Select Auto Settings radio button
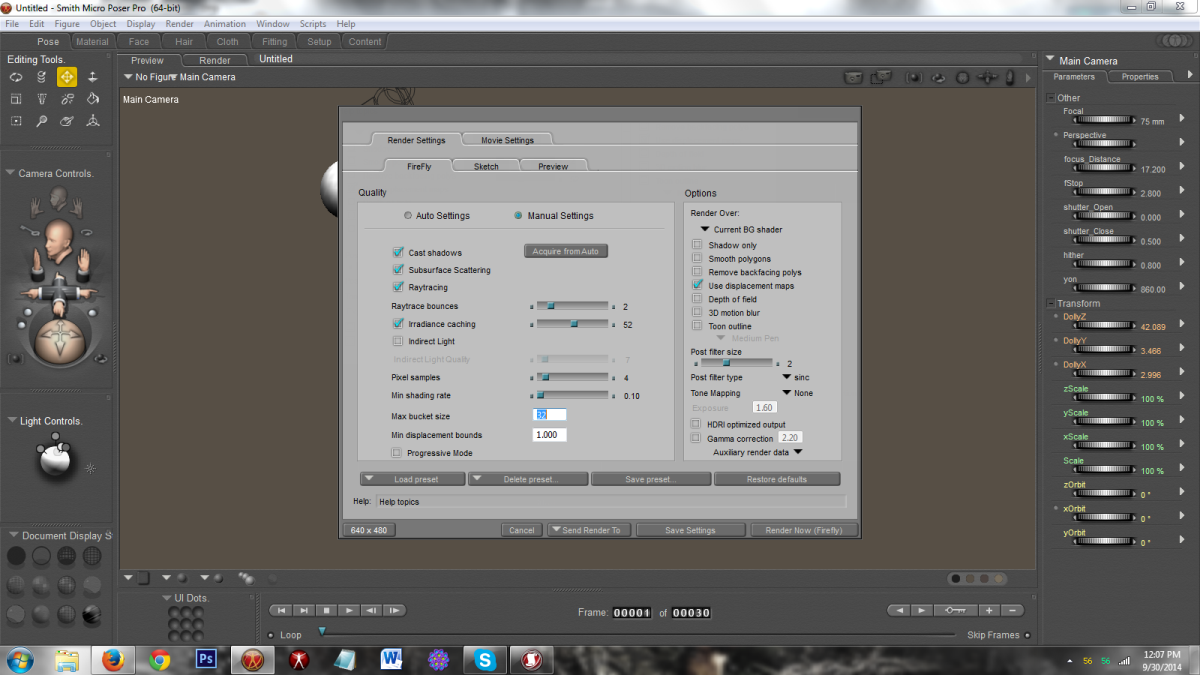This screenshot has width=1200, height=675. tap(407, 215)
